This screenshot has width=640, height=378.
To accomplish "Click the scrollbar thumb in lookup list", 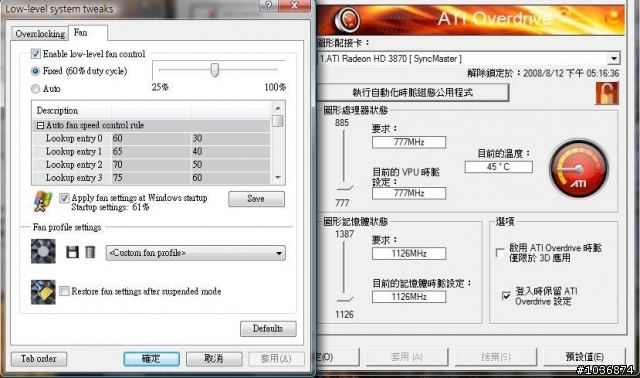I will (278, 121).
